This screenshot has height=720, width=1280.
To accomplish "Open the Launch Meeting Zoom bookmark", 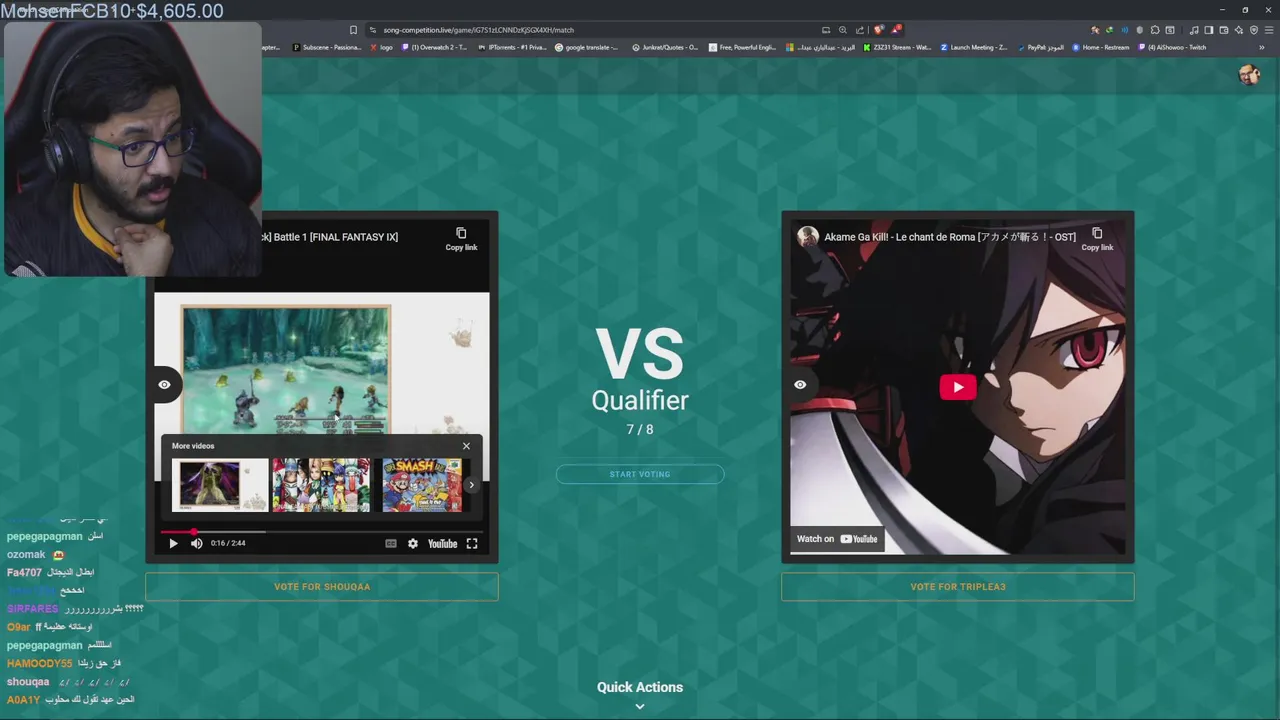I will point(974,47).
